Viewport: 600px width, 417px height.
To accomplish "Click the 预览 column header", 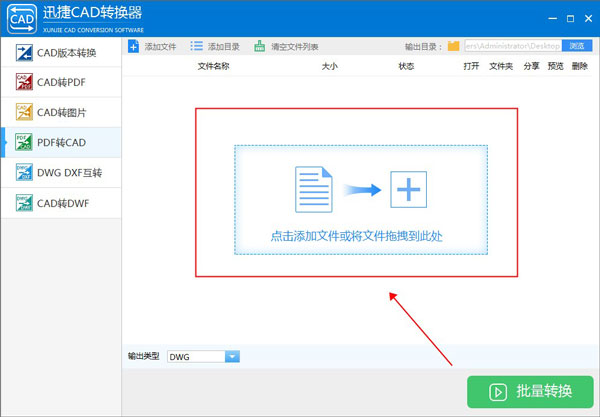I will pyautogui.click(x=555, y=66).
